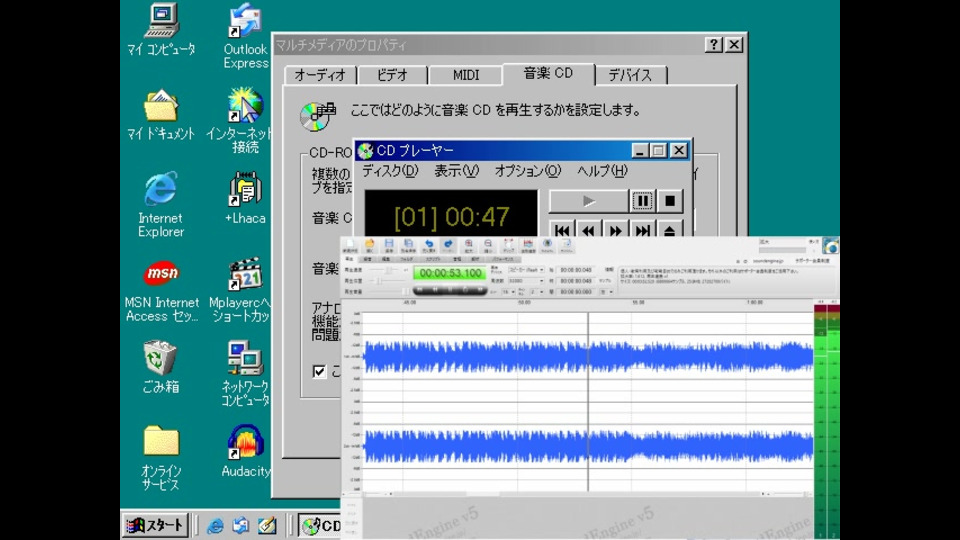960x540 pixels.
Task: Open the オプション(O) menu in CD Player
Action: click(x=527, y=171)
